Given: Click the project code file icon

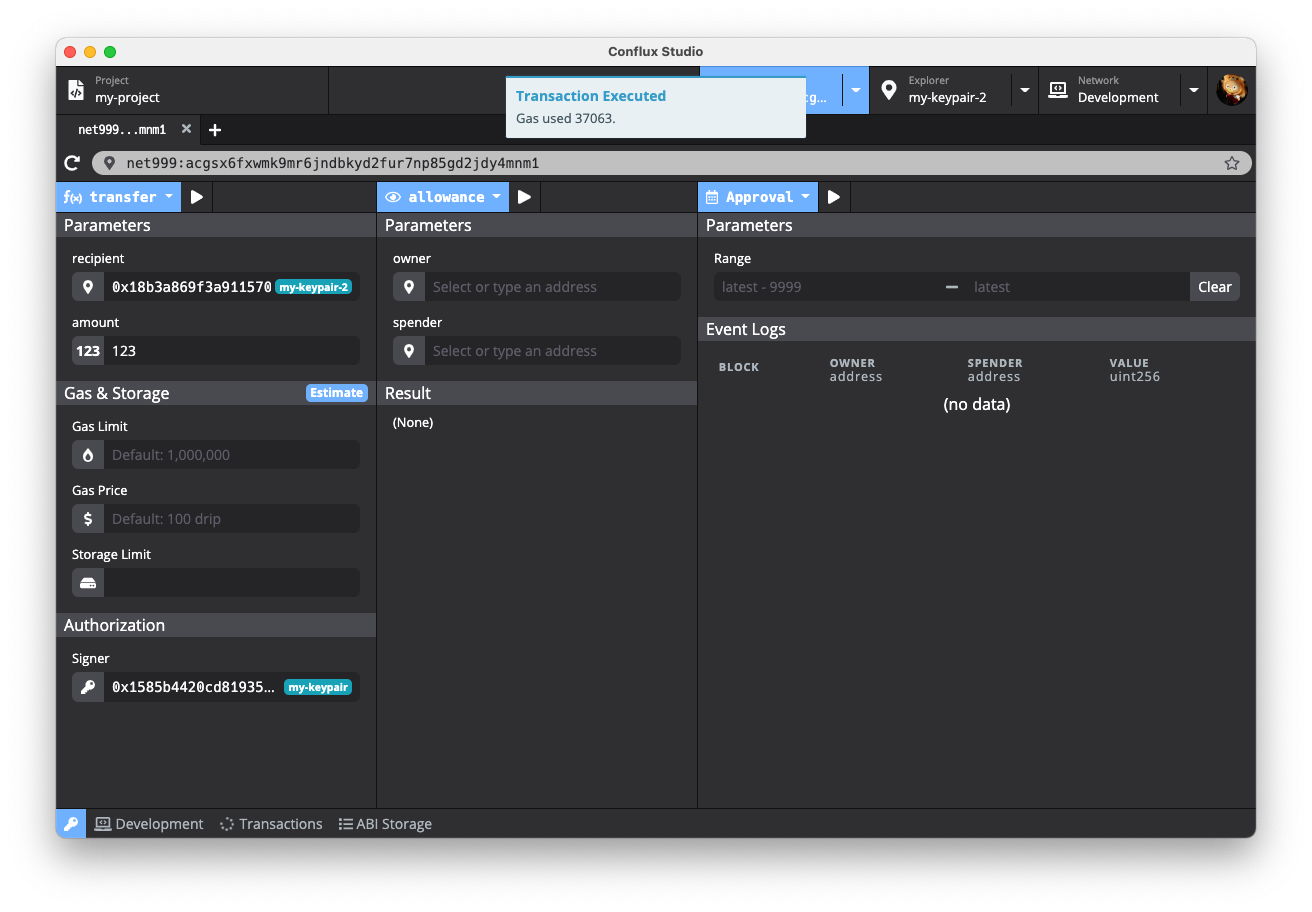Looking at the screenshot, I should 76,90.
